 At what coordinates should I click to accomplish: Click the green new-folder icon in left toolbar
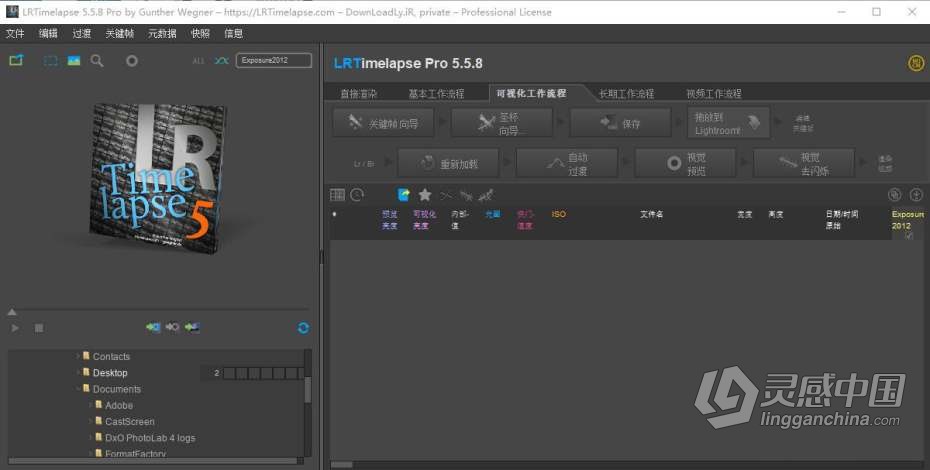tap(16, 60)
